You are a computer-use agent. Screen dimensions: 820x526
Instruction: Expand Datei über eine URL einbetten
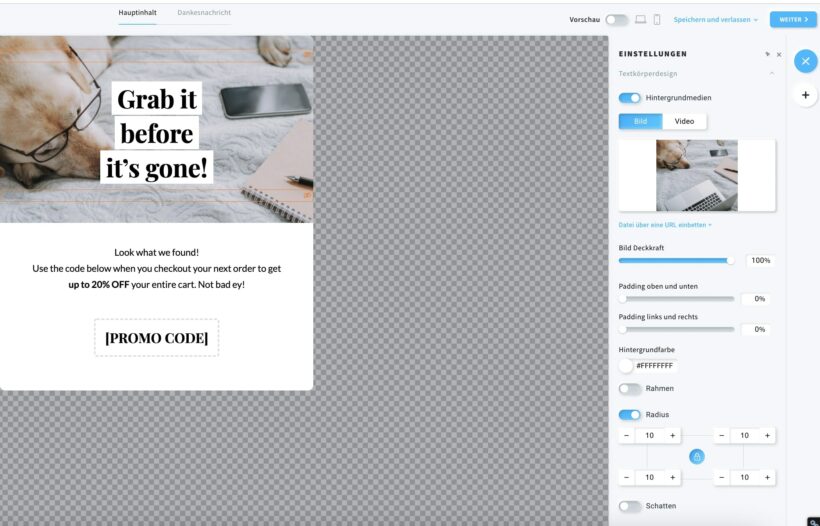[x=665, y=225]
